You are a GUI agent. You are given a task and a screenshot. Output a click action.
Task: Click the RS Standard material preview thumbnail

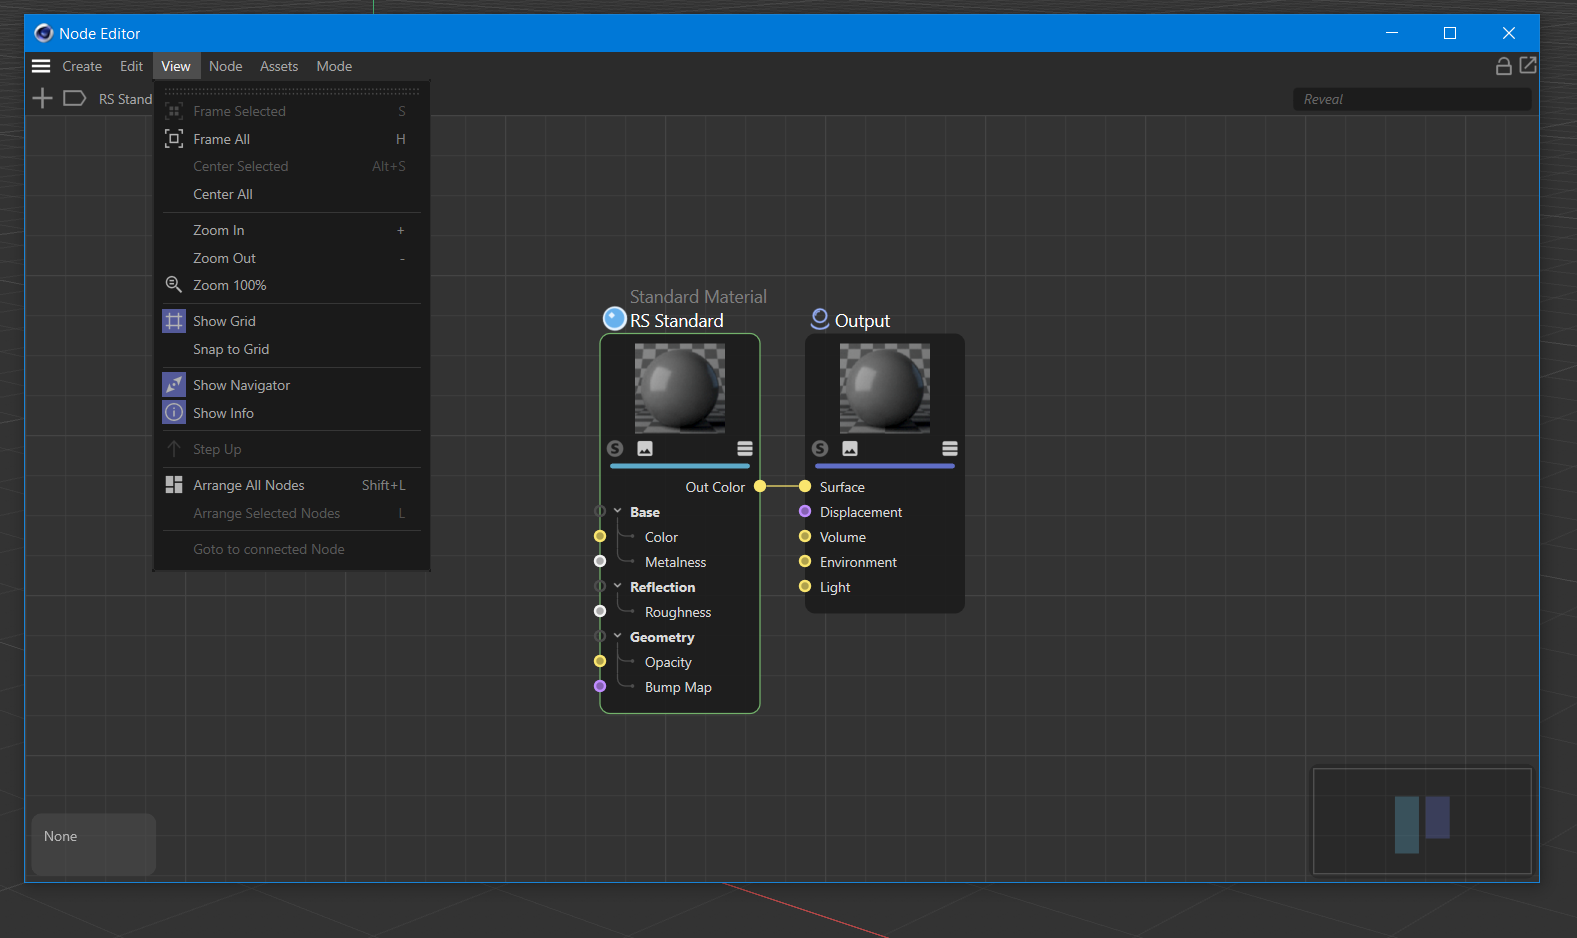(x=680, y=388)
